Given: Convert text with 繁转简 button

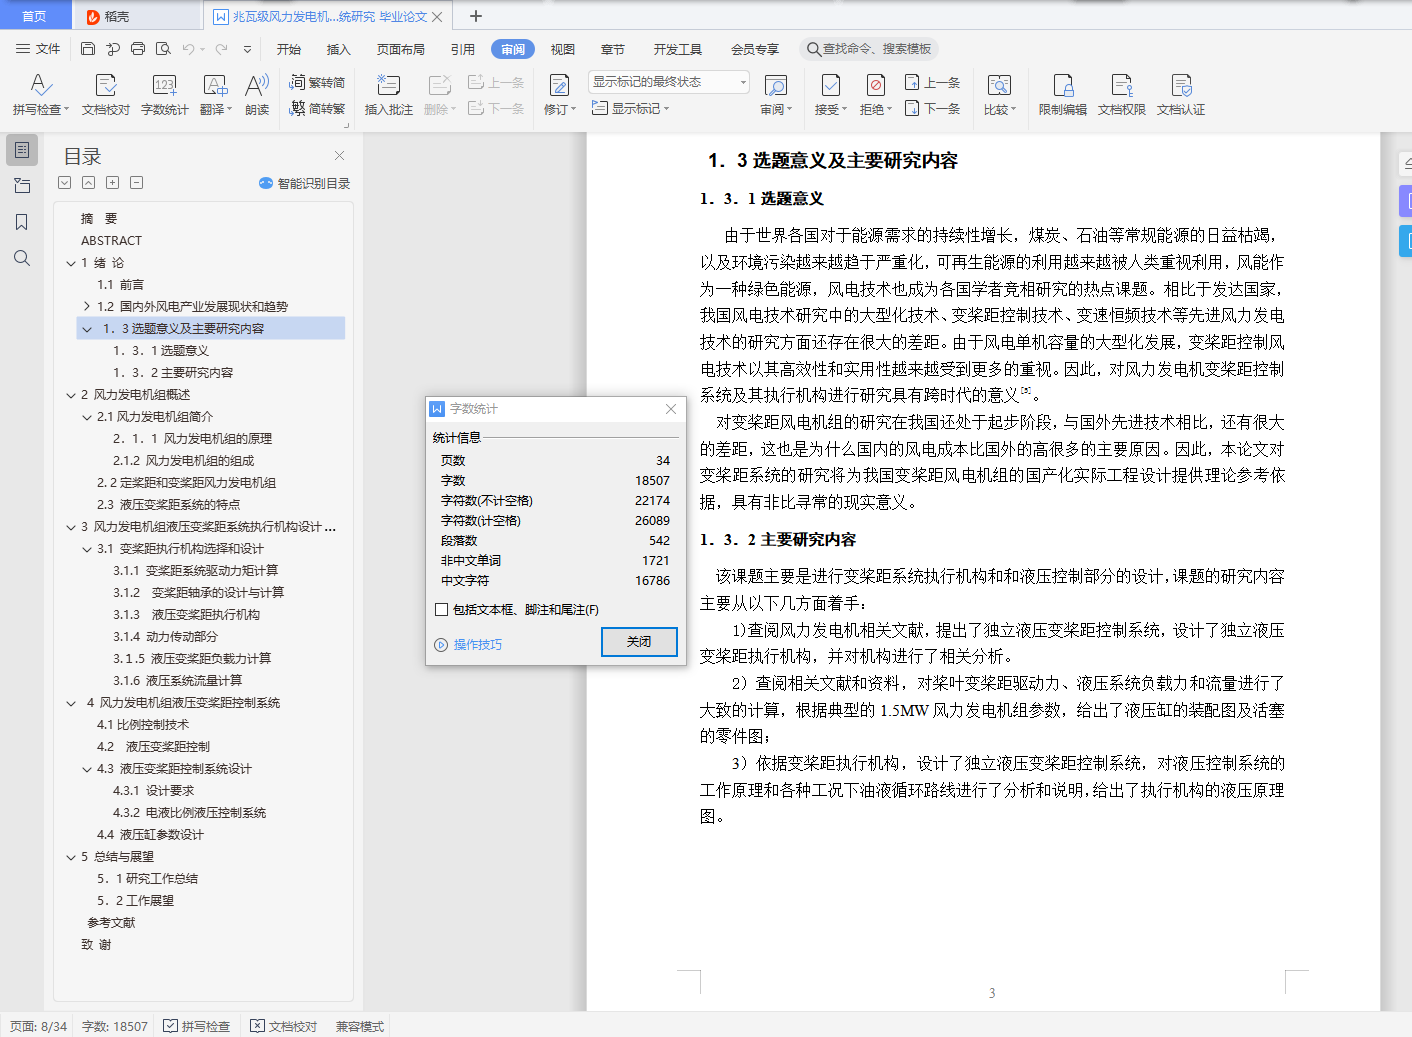Looking at the screenshot, I should click(317, 82).
